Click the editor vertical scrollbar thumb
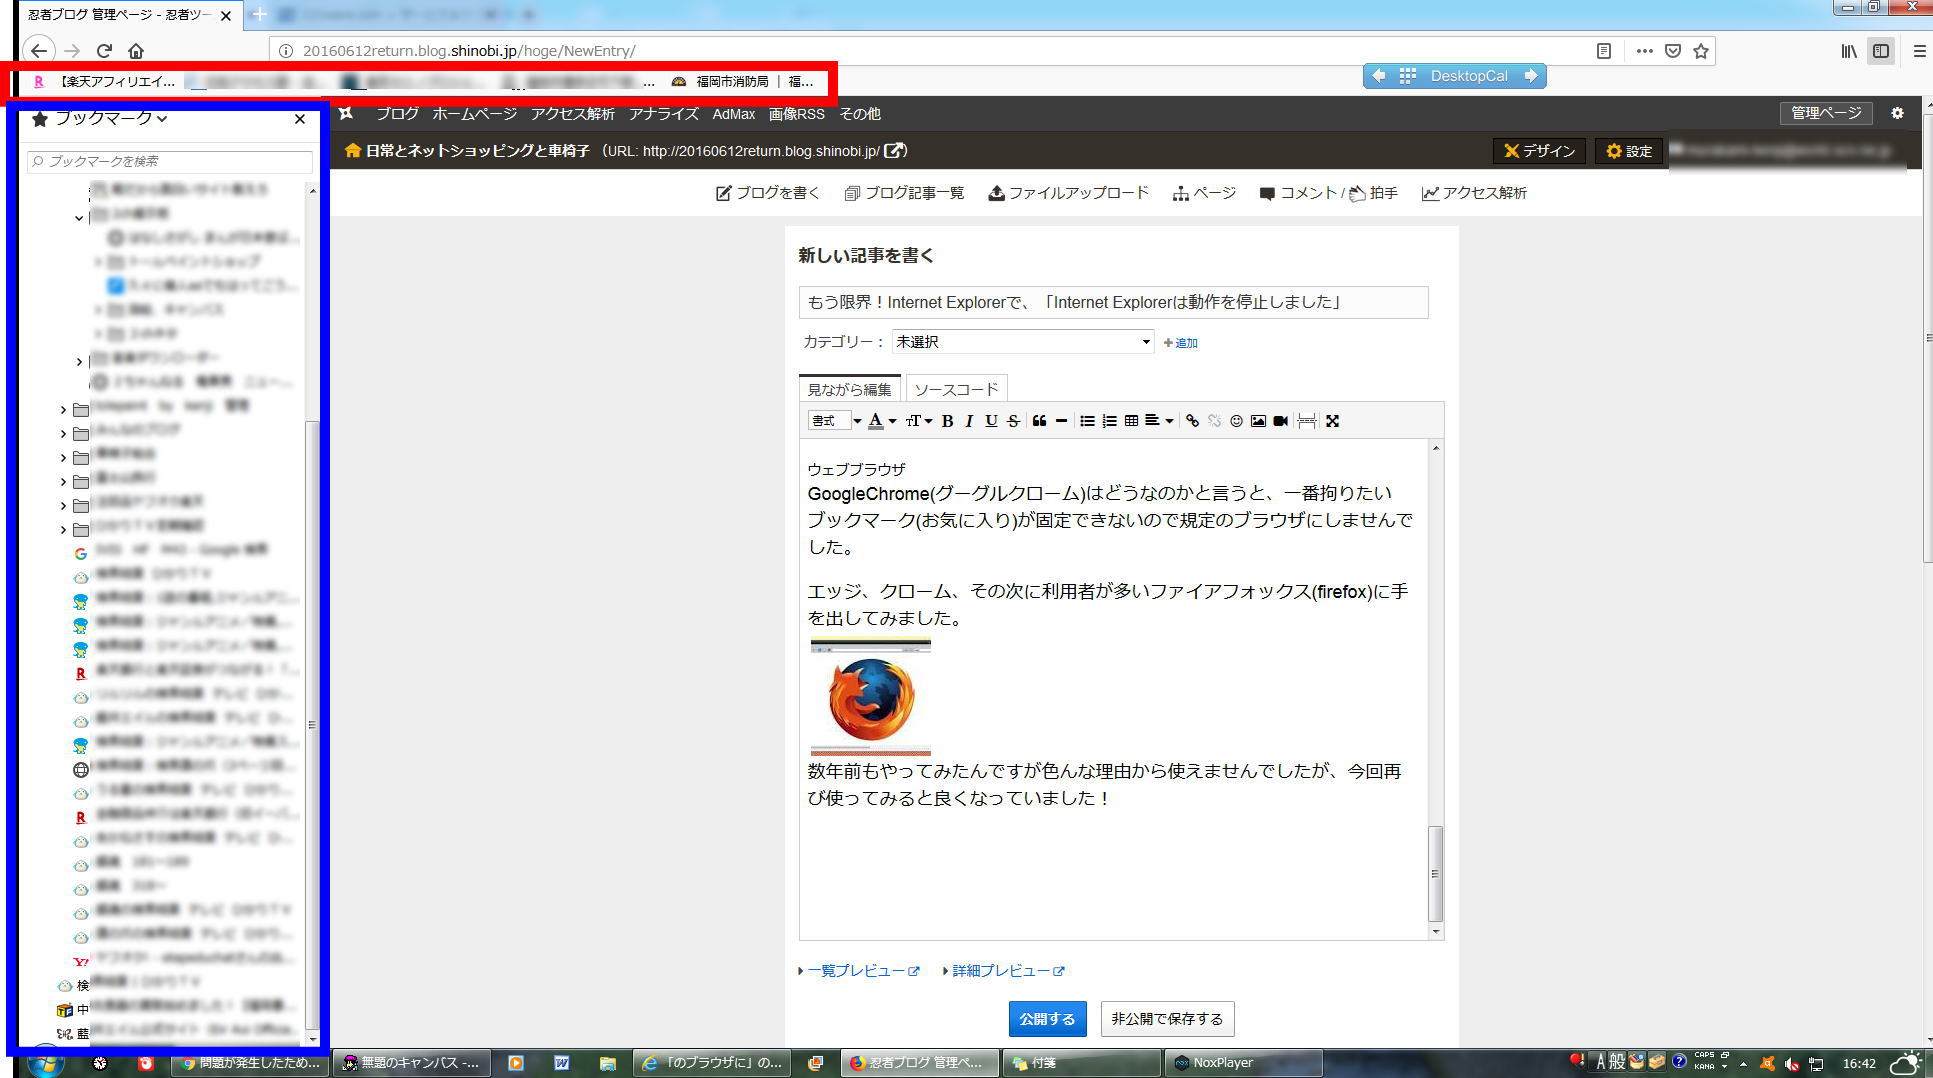 point(1435,874)
